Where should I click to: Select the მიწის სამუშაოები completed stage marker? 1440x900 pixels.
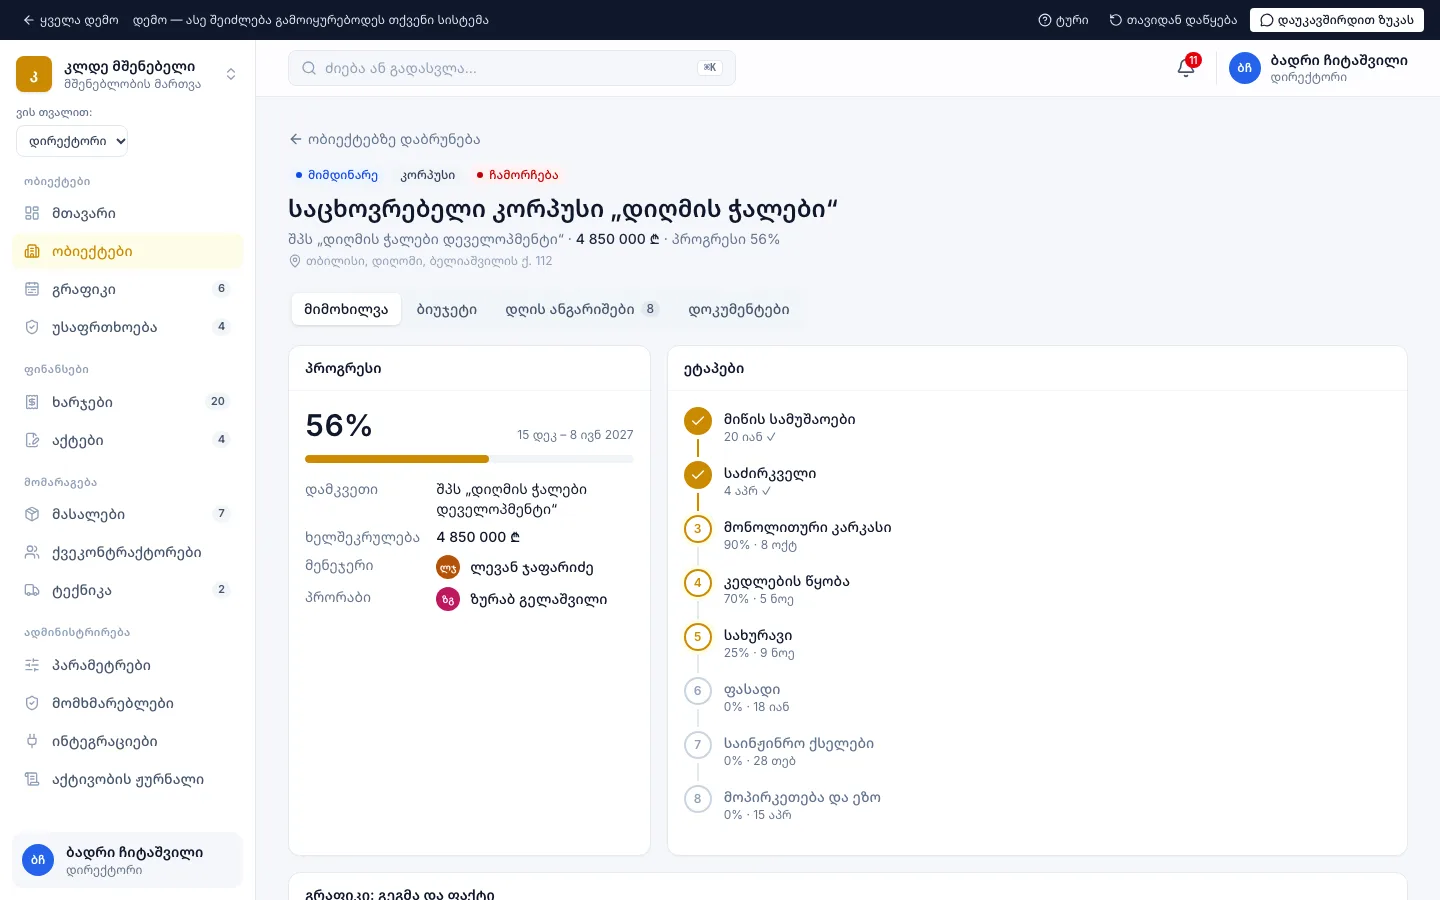click(698, 421)
